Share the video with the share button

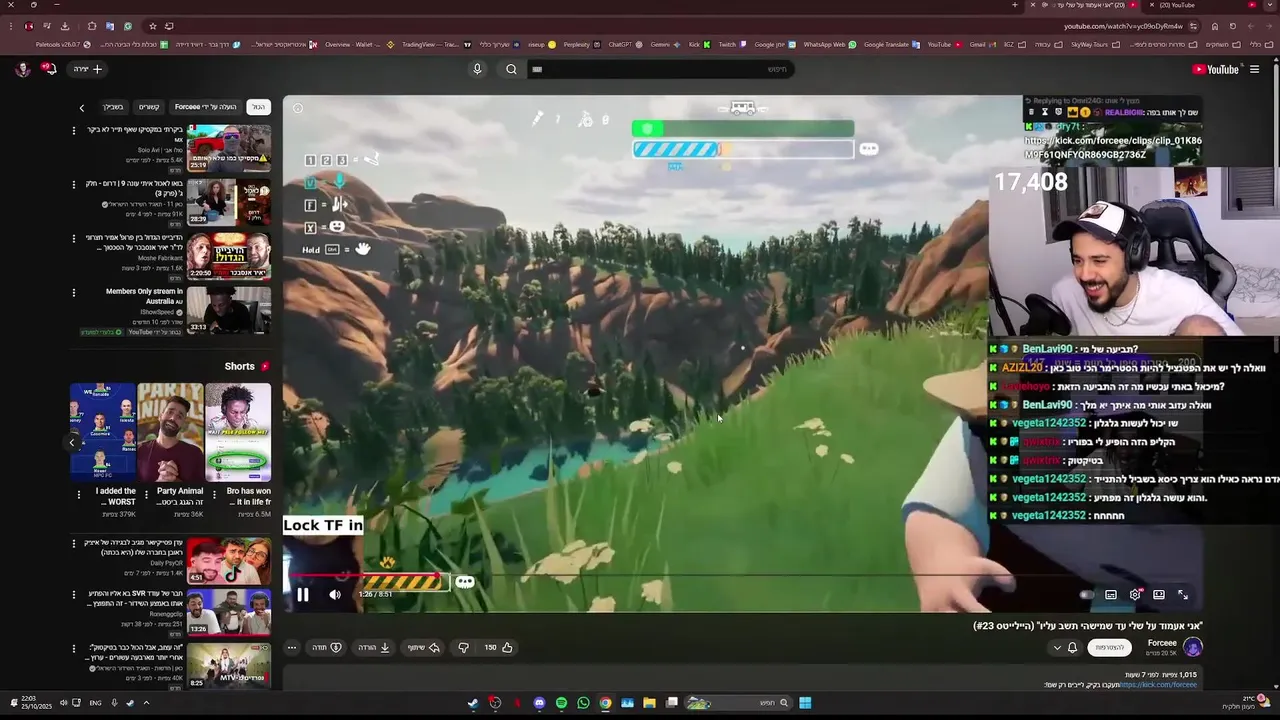424,647
